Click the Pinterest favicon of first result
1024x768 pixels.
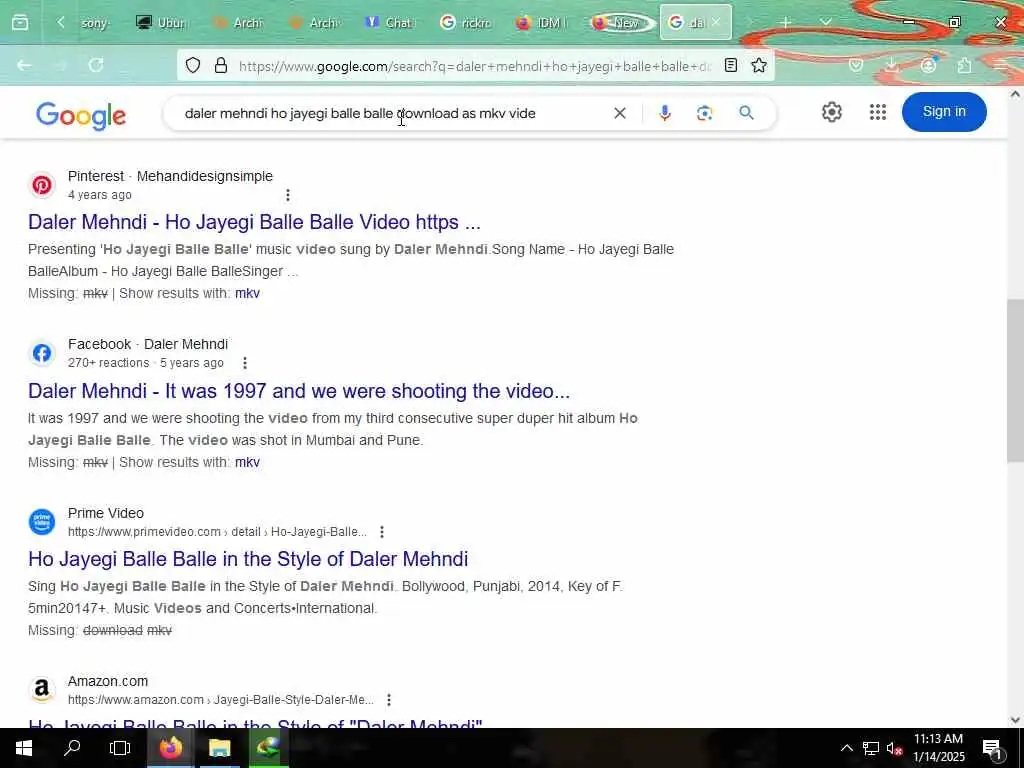click(x=42, y=185)
